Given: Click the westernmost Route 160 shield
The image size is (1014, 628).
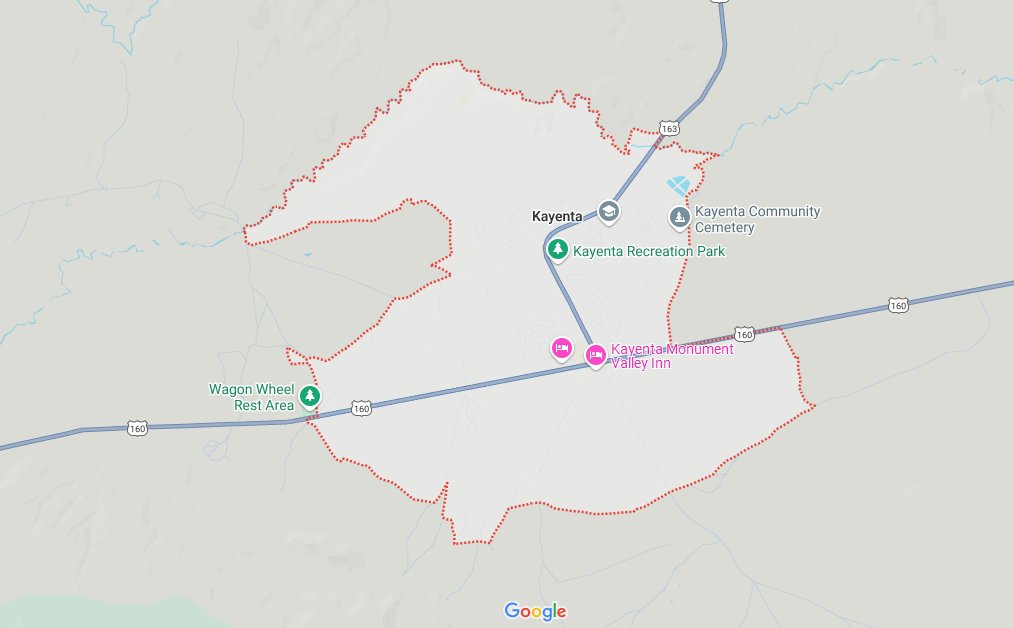Looking at the screenshot, I should tap(137, 428).
